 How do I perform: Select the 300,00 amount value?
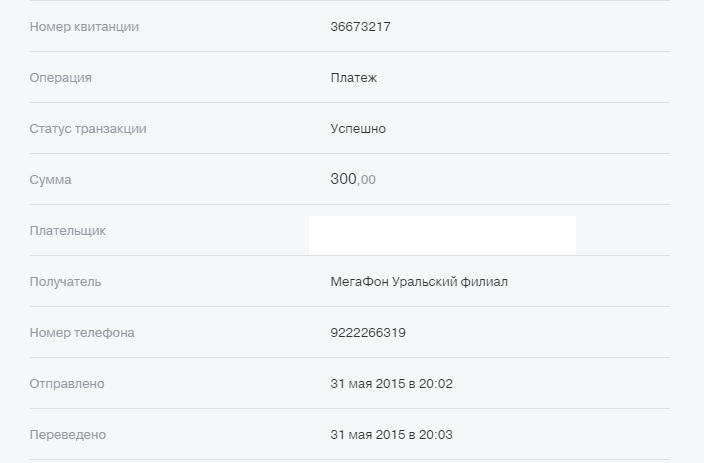(x=353, y=179)
